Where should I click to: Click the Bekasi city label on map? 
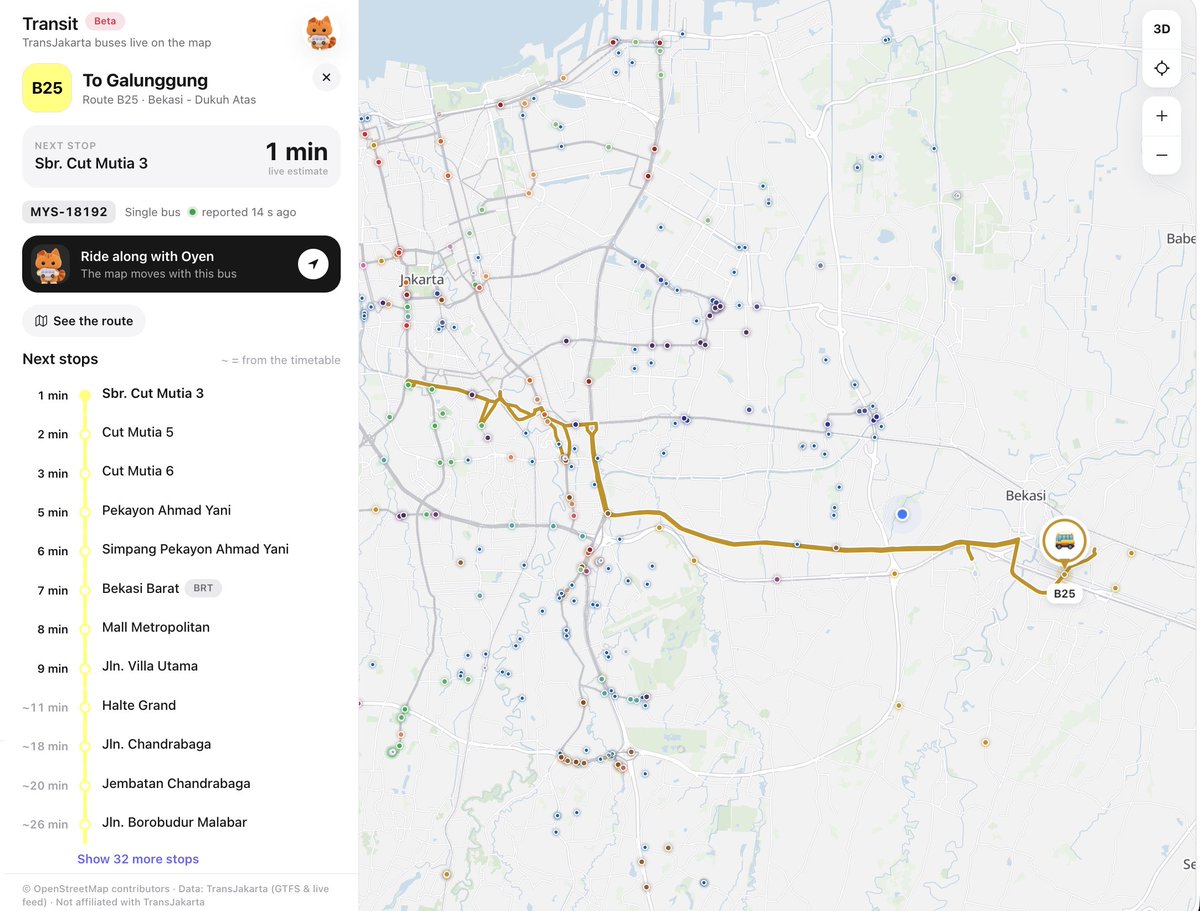tap(1025, 496)
